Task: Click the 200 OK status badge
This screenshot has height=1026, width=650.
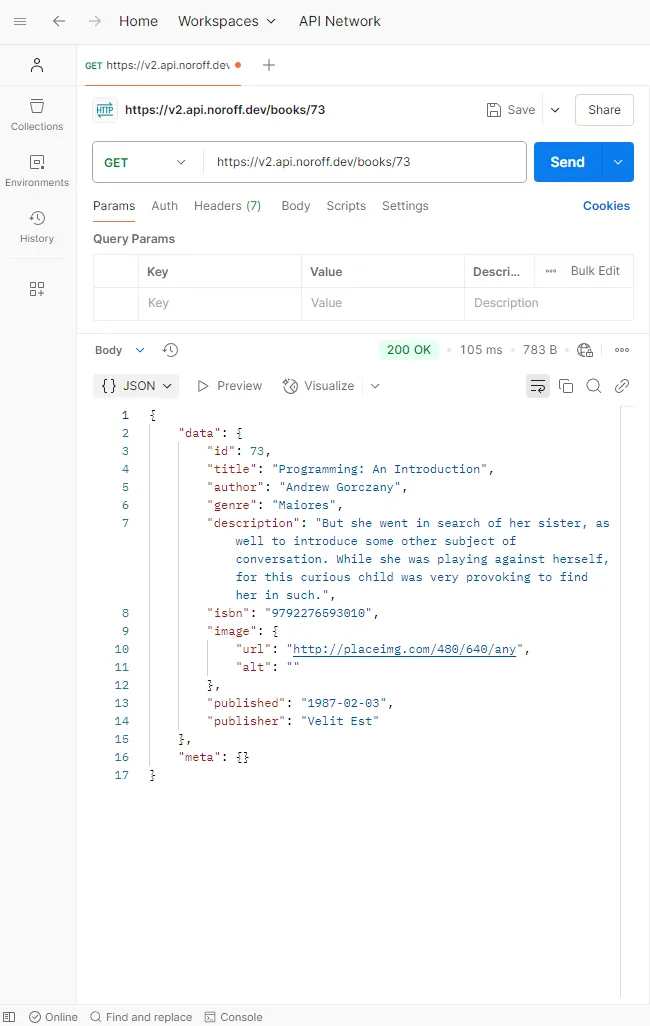Action: pos(409,350)
